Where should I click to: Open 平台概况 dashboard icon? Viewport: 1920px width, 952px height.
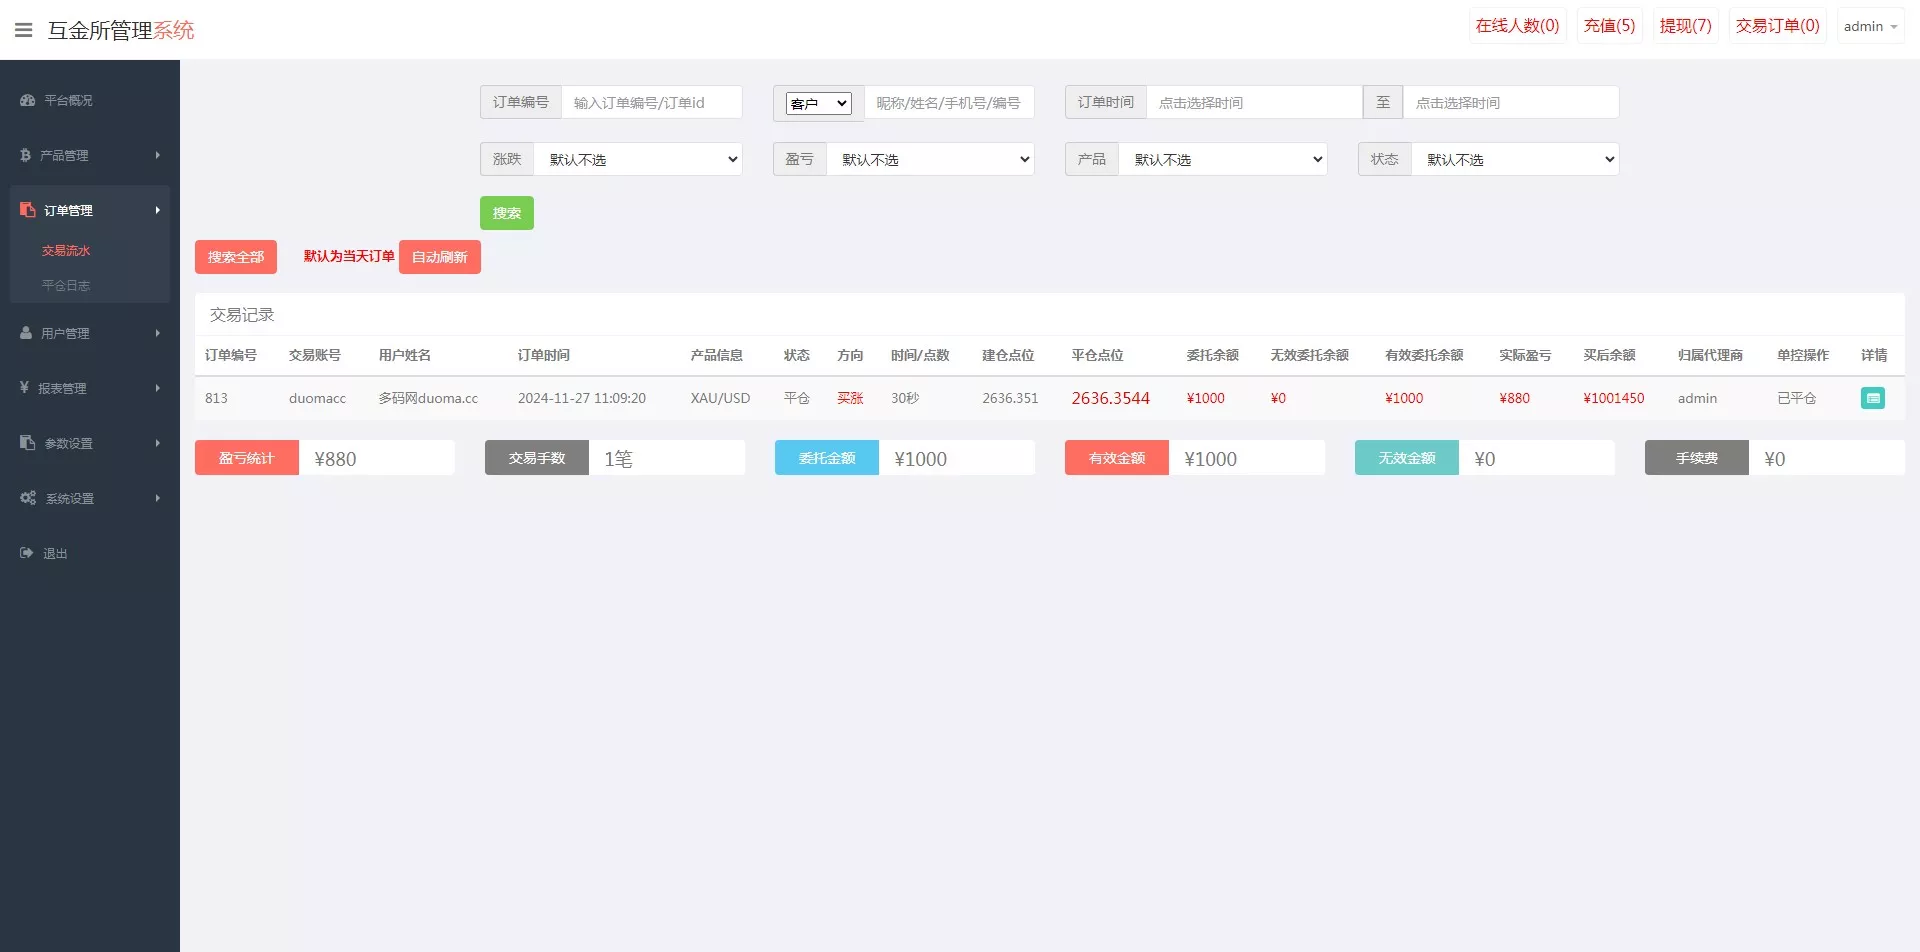coord(26,100)
